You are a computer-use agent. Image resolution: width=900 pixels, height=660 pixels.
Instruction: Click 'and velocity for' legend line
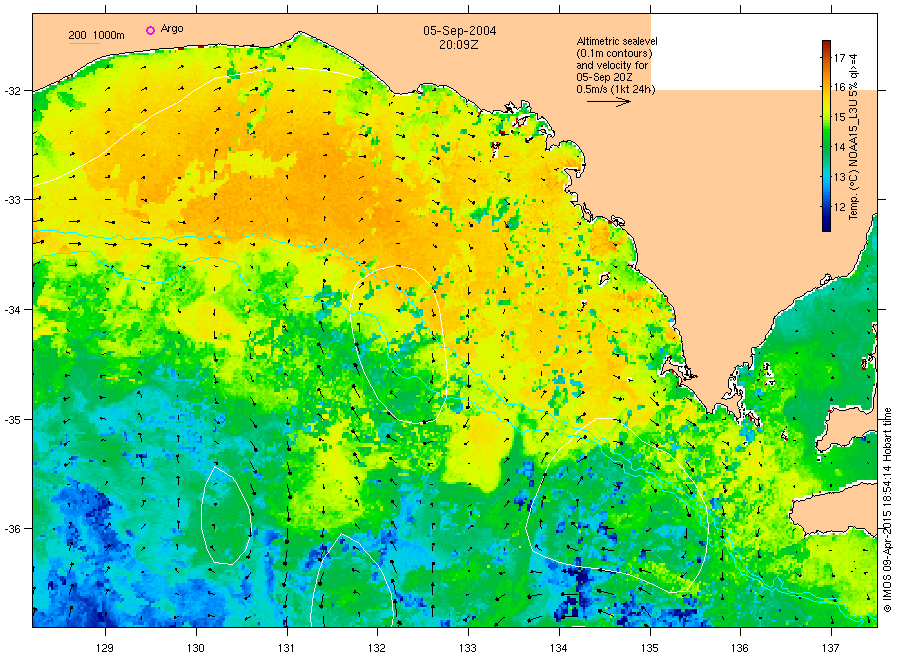[612, 65]
